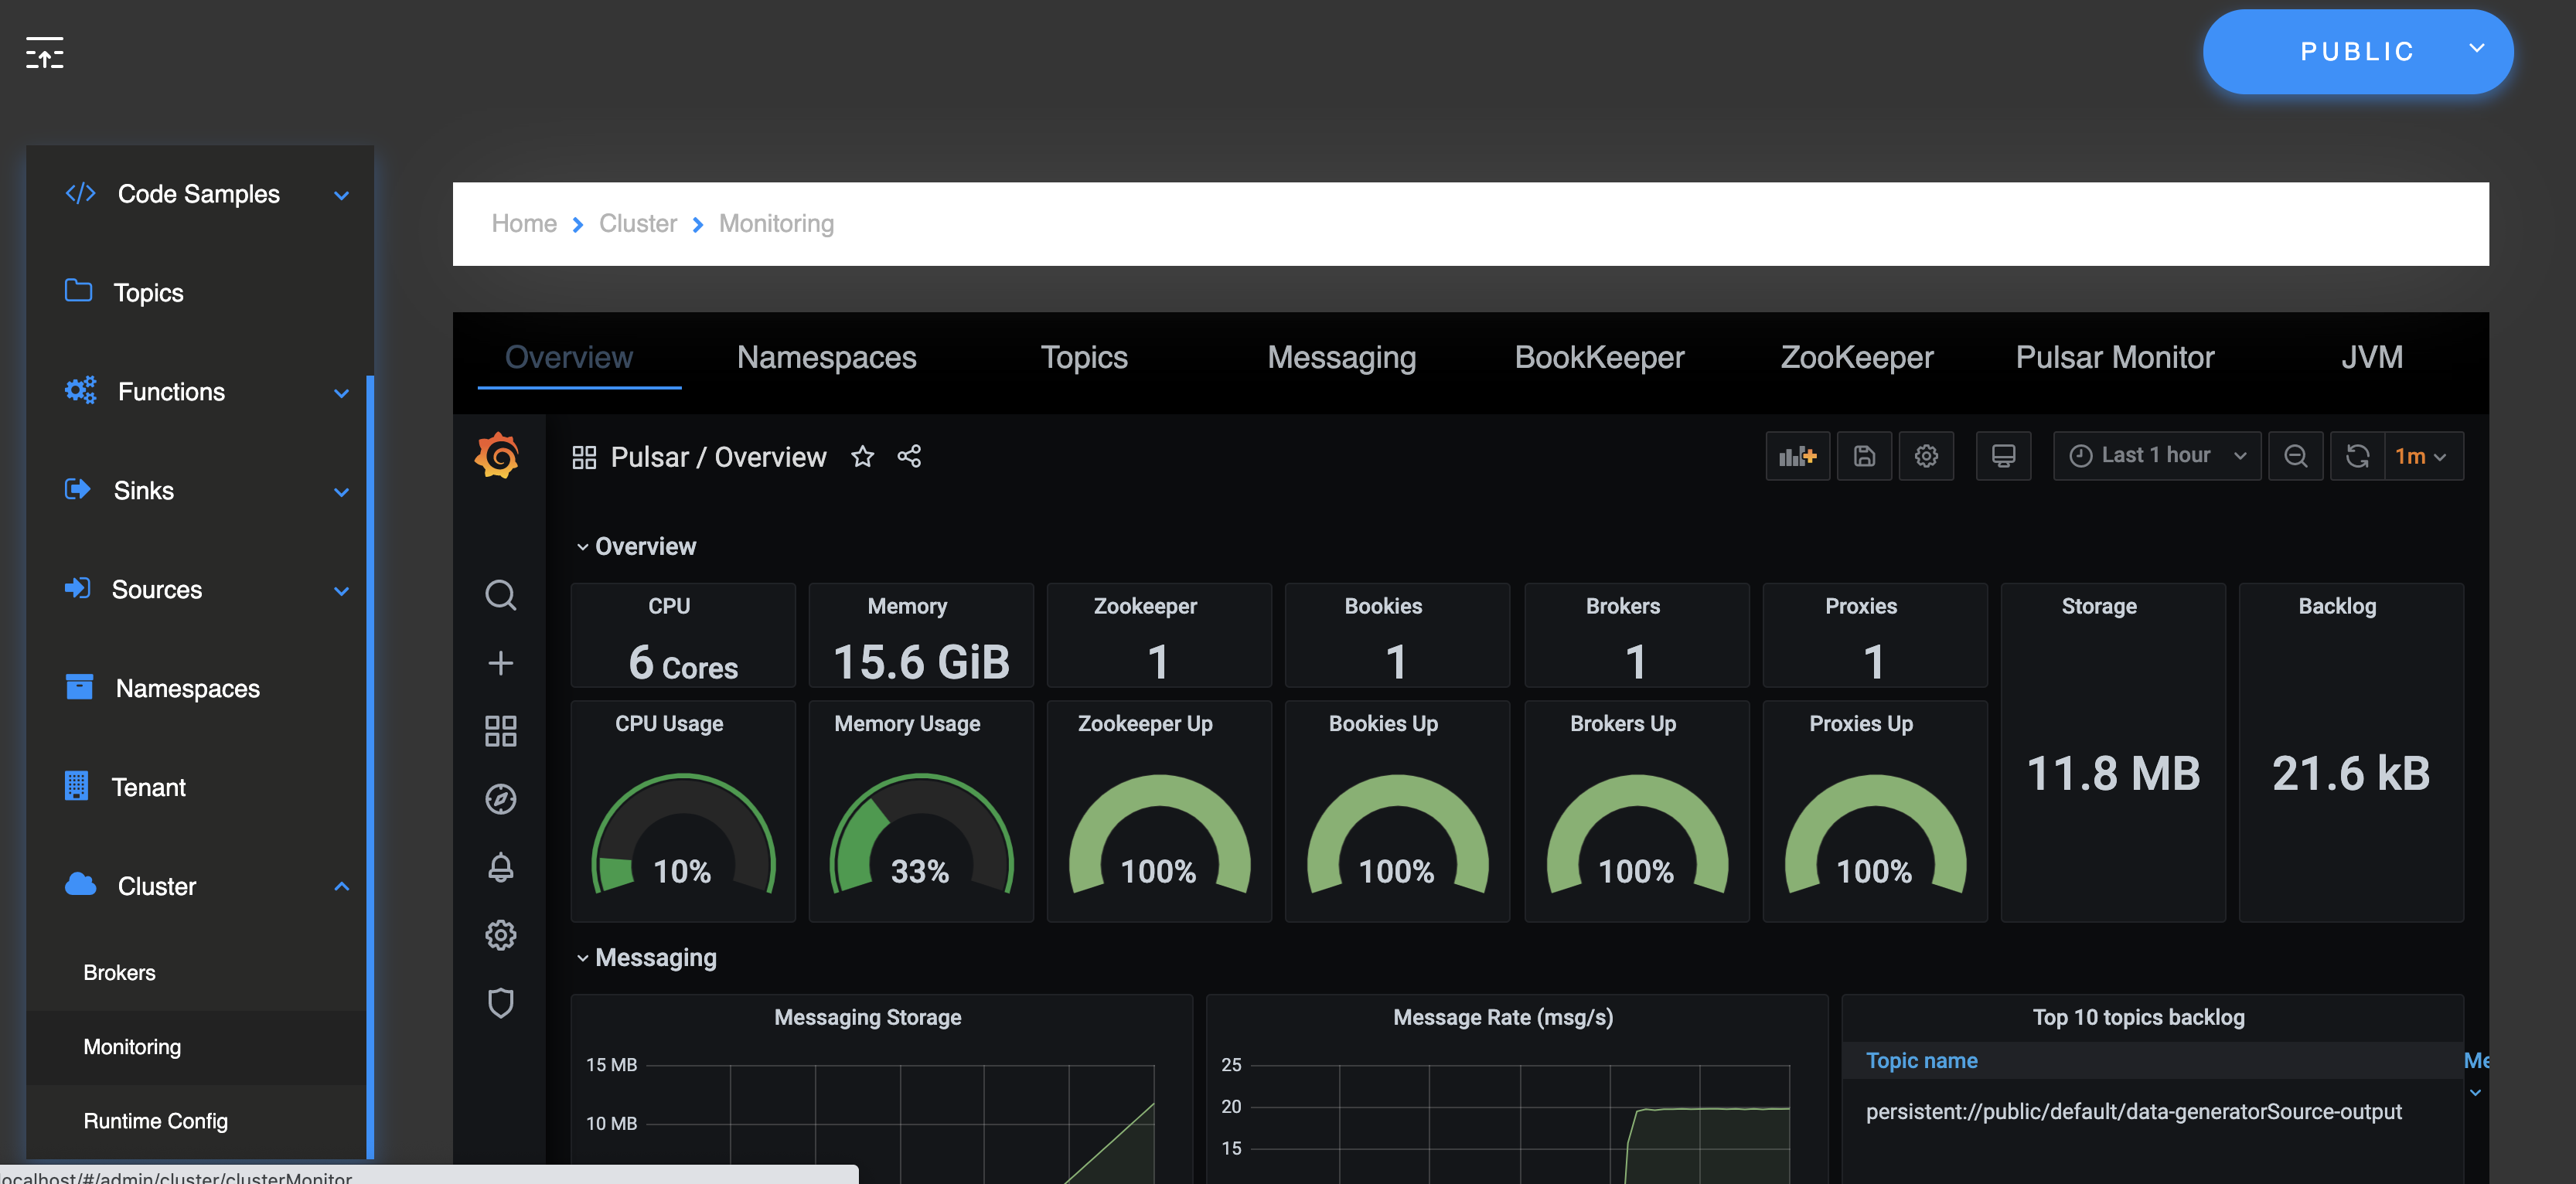Screen dimensions: 2576x1184
Task: Open dashboard settings gear in toolbar
Action: 1926,456
